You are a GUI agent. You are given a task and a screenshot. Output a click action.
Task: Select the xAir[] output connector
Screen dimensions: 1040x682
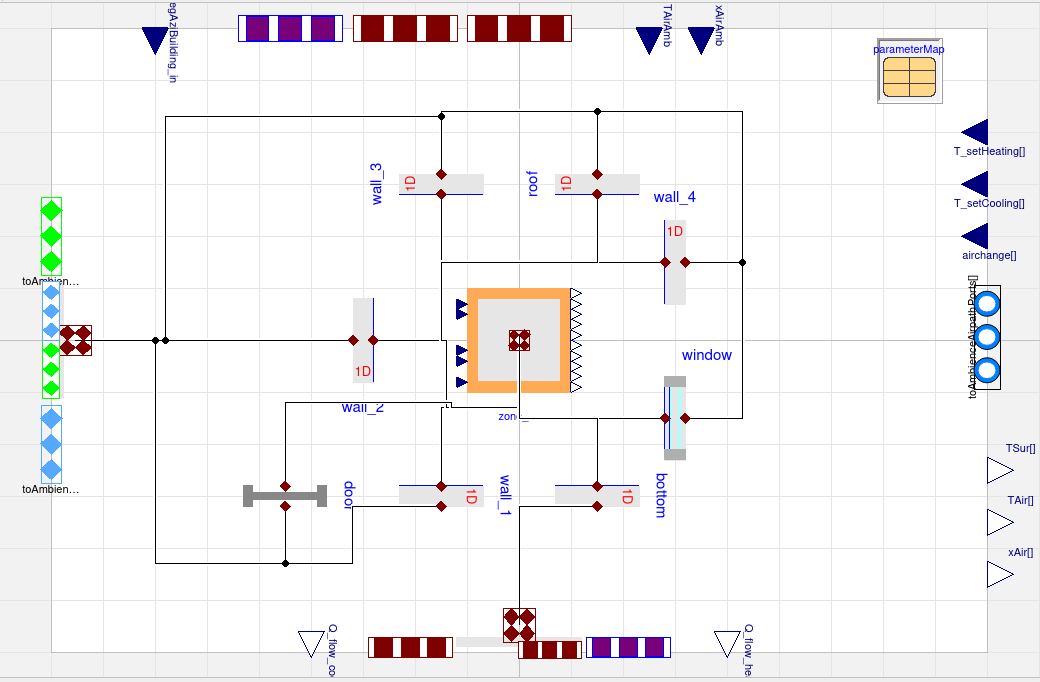point(1000,575)
